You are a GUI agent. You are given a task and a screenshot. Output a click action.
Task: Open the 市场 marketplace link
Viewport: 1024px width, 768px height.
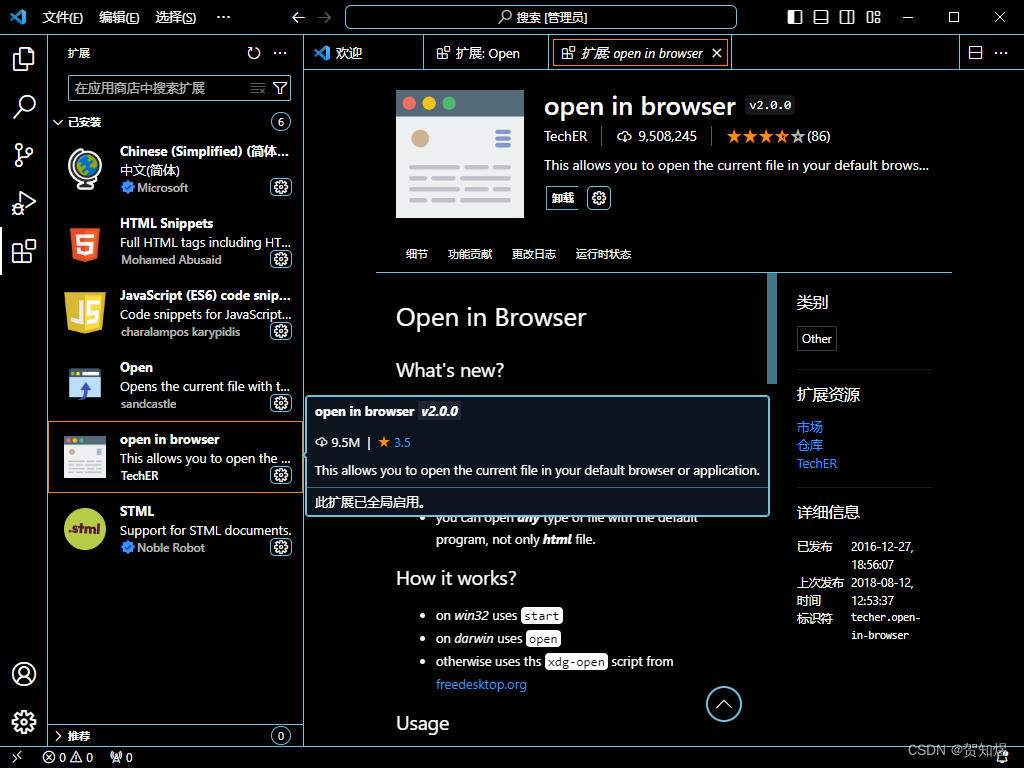pos(810,427)
